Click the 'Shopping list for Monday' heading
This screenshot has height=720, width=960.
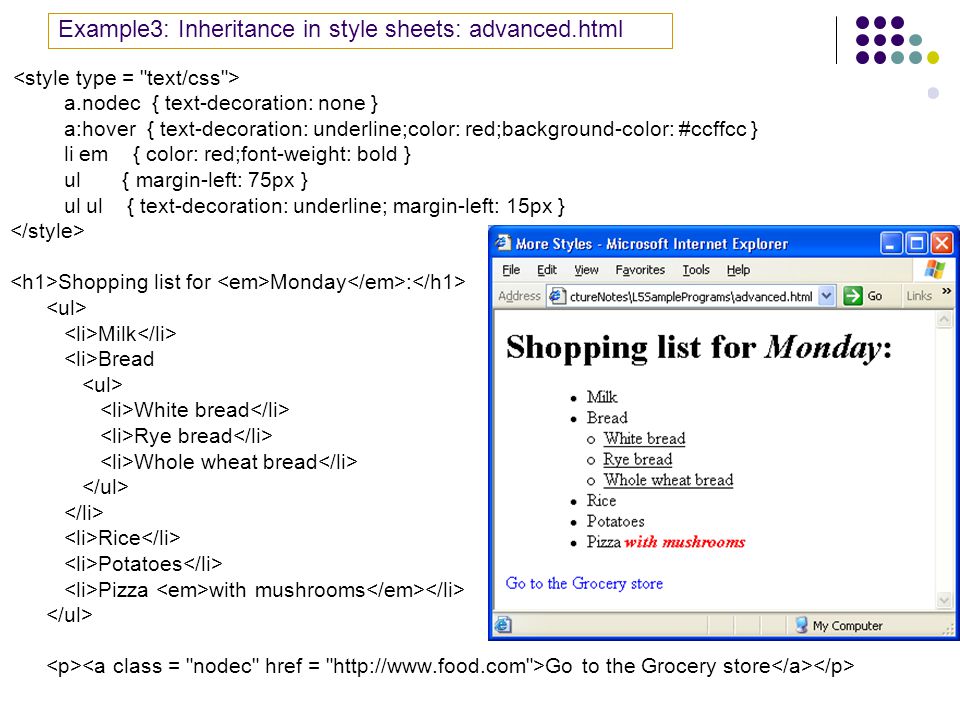click(699, 348)
